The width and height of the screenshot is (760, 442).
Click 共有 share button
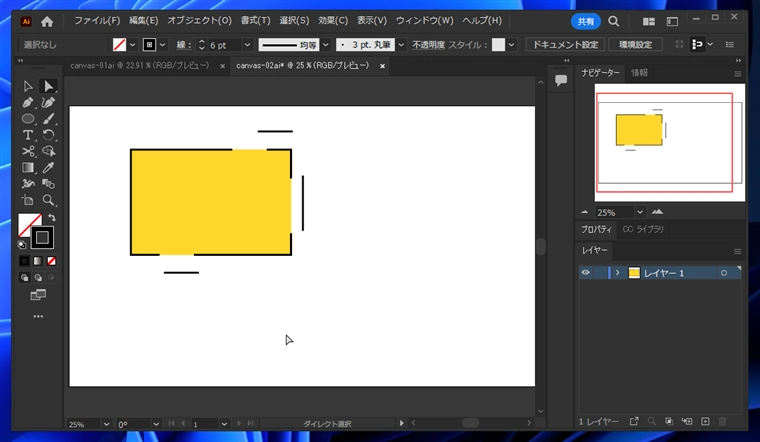(x=586, y=21)
